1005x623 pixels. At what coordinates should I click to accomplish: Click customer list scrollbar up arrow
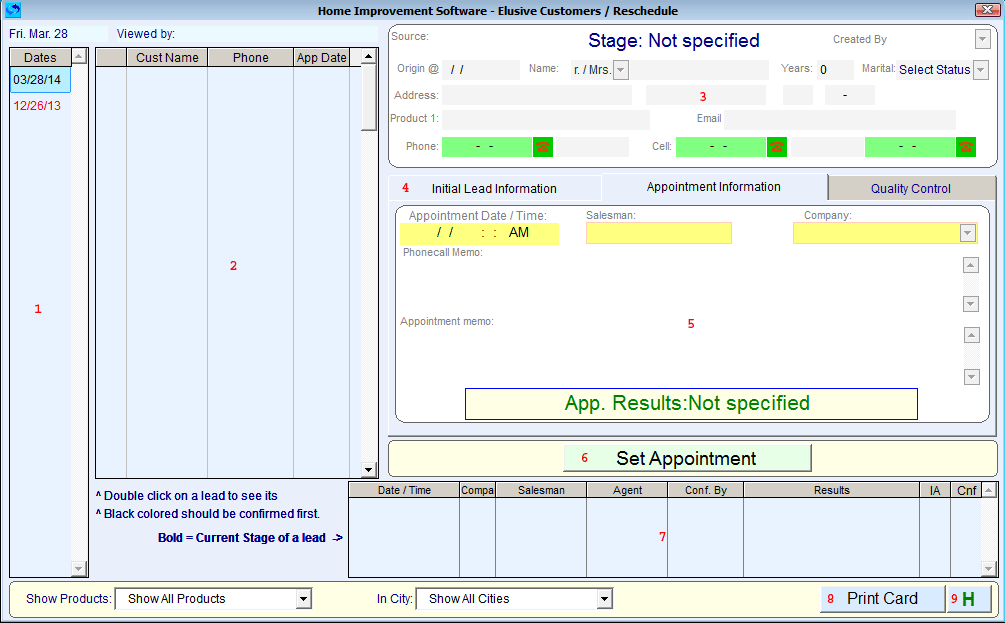[369, 56]
